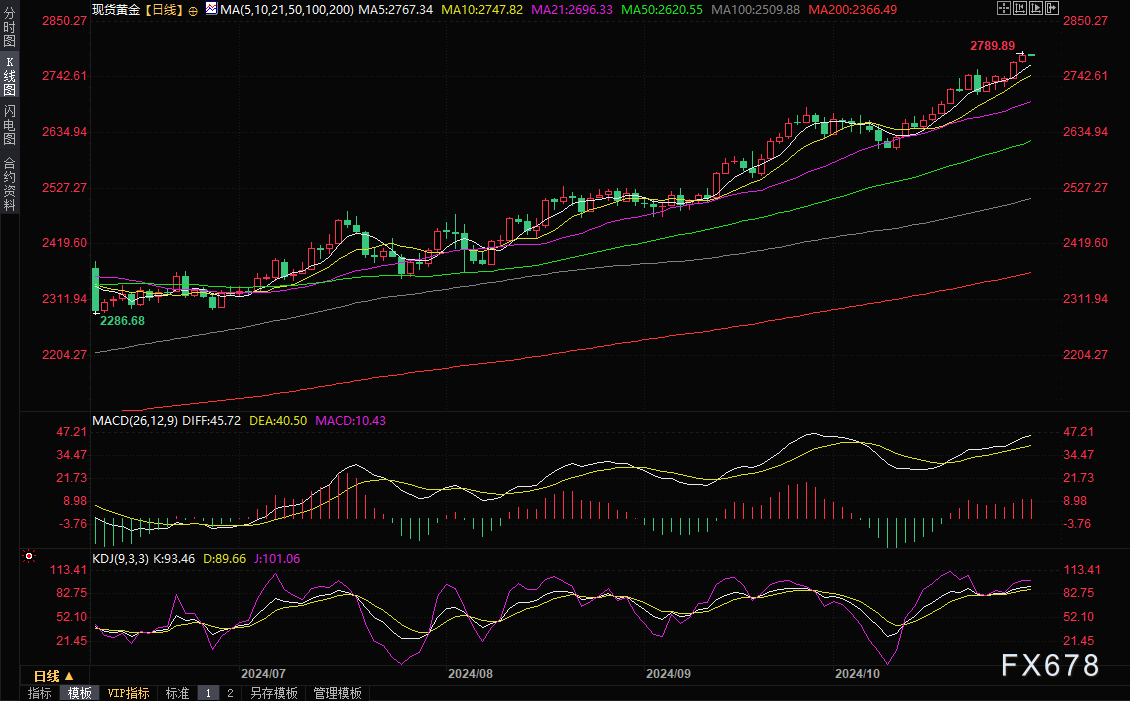Open the 闪电图 sidebar tab
The height and width of the screenshot is (701, 1130).
[9, 125]
